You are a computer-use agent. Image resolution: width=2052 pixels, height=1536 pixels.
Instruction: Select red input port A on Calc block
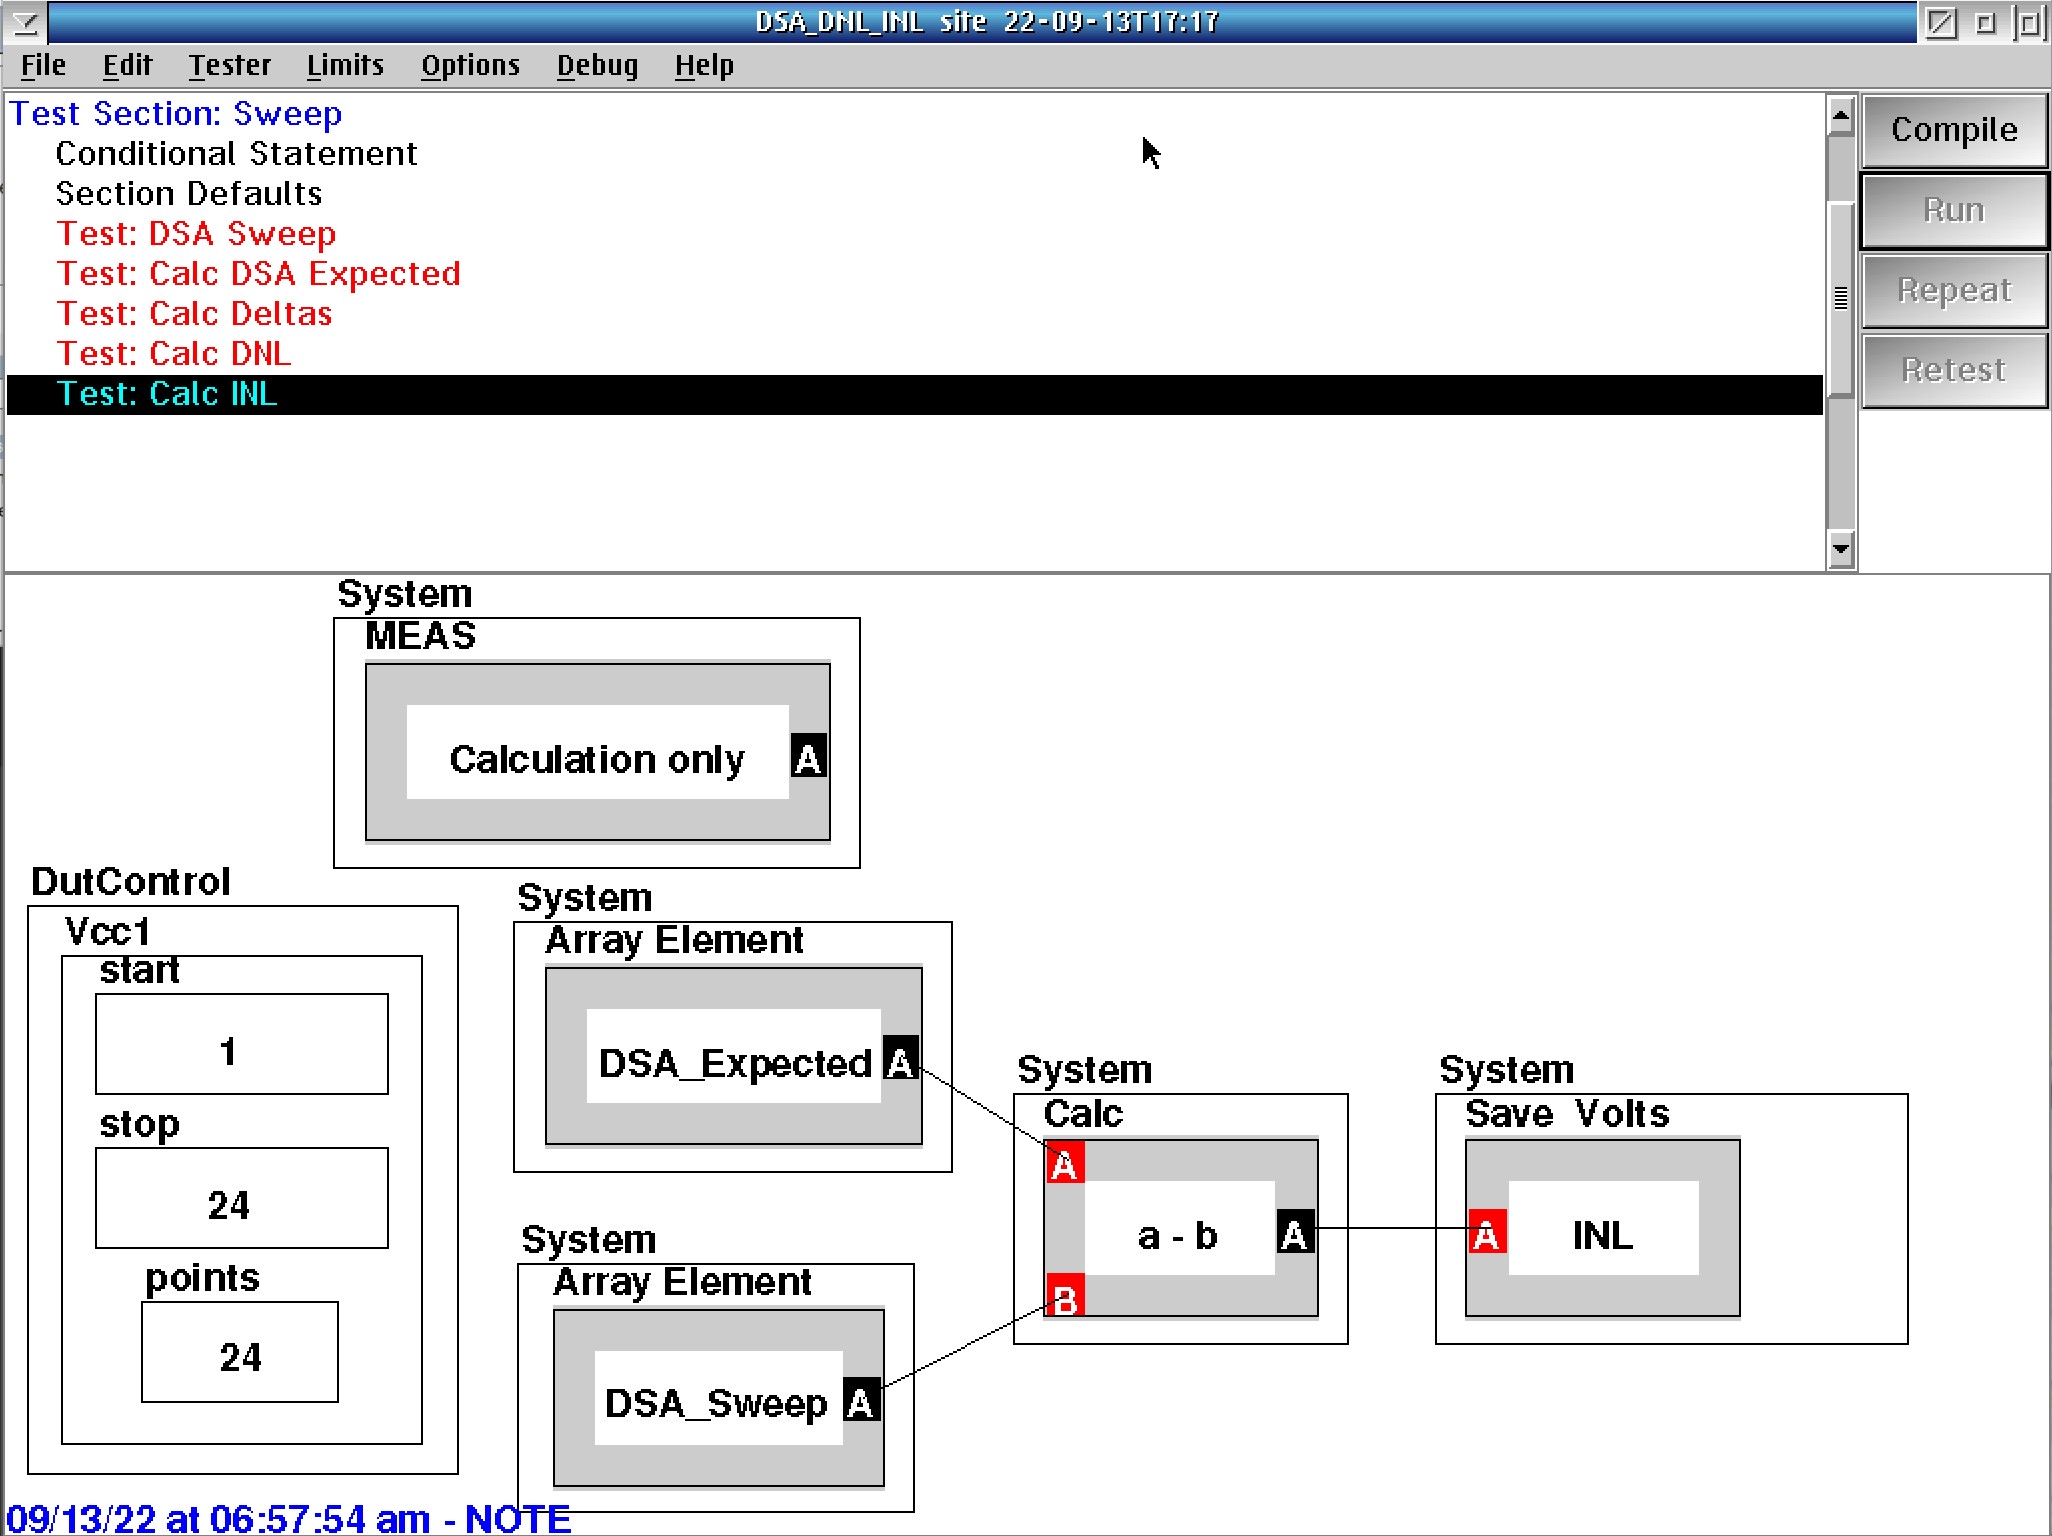[1064, 1163]
